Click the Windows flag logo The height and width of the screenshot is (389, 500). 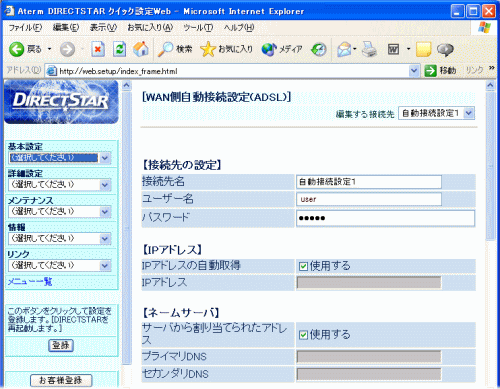coord(484,28)
